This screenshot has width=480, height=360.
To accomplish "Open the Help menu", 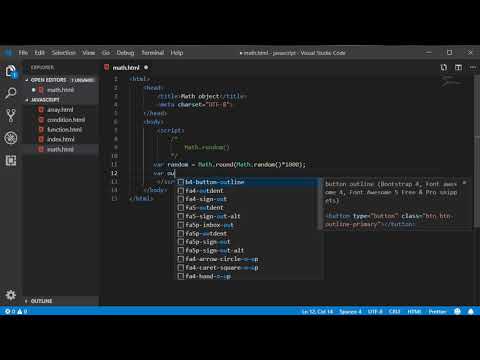I will click(177, 53).
